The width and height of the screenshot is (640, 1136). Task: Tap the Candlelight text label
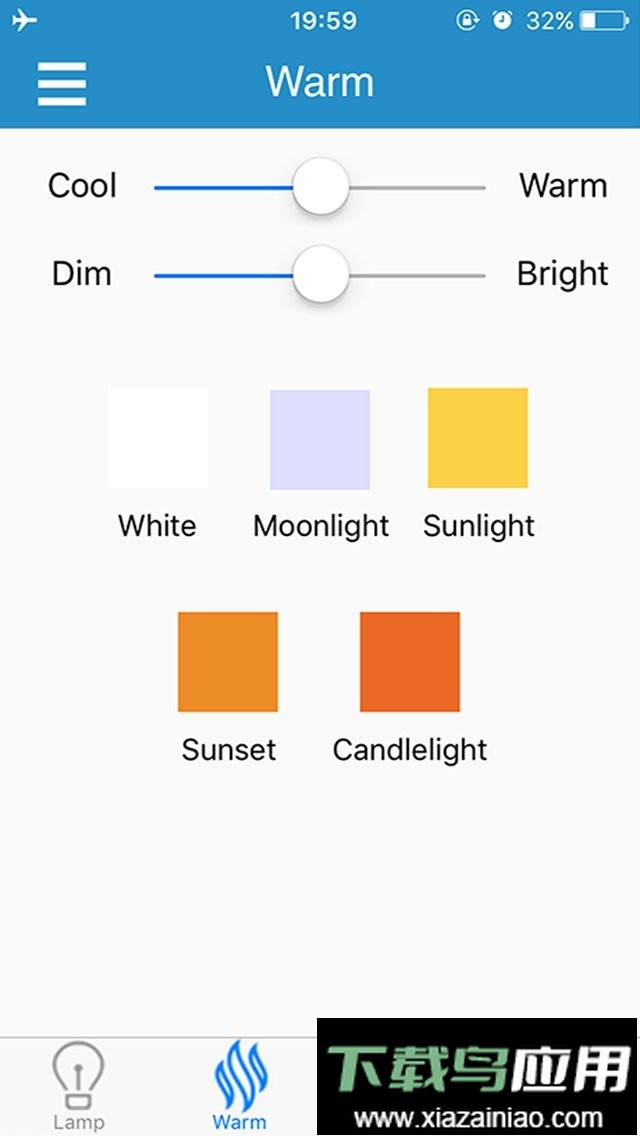click(410, 750)
